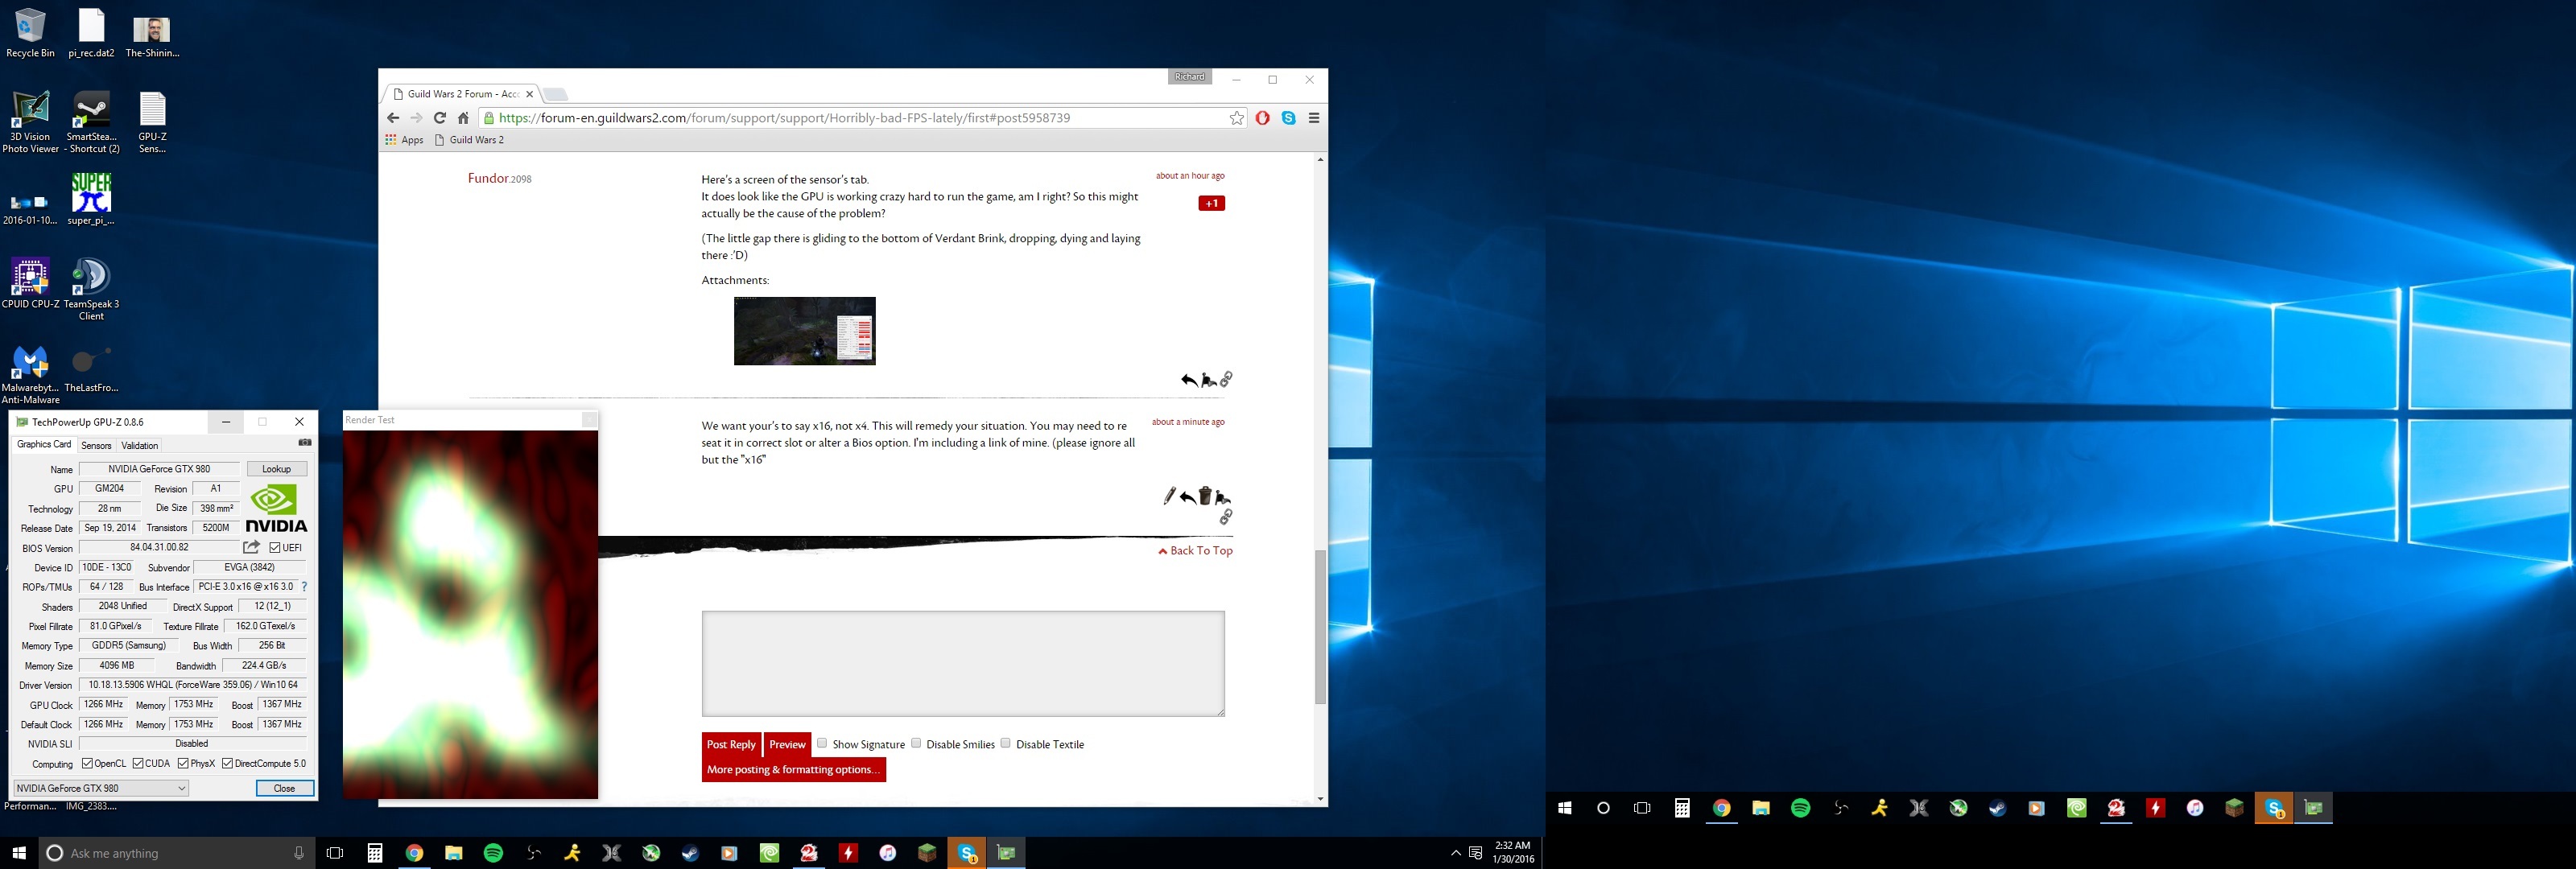Image resolution: width=2576 pixels, height=869 pixels.
Task: Take a GPU-Z screenshot with camera icon
Action: [x=305, y=443]
